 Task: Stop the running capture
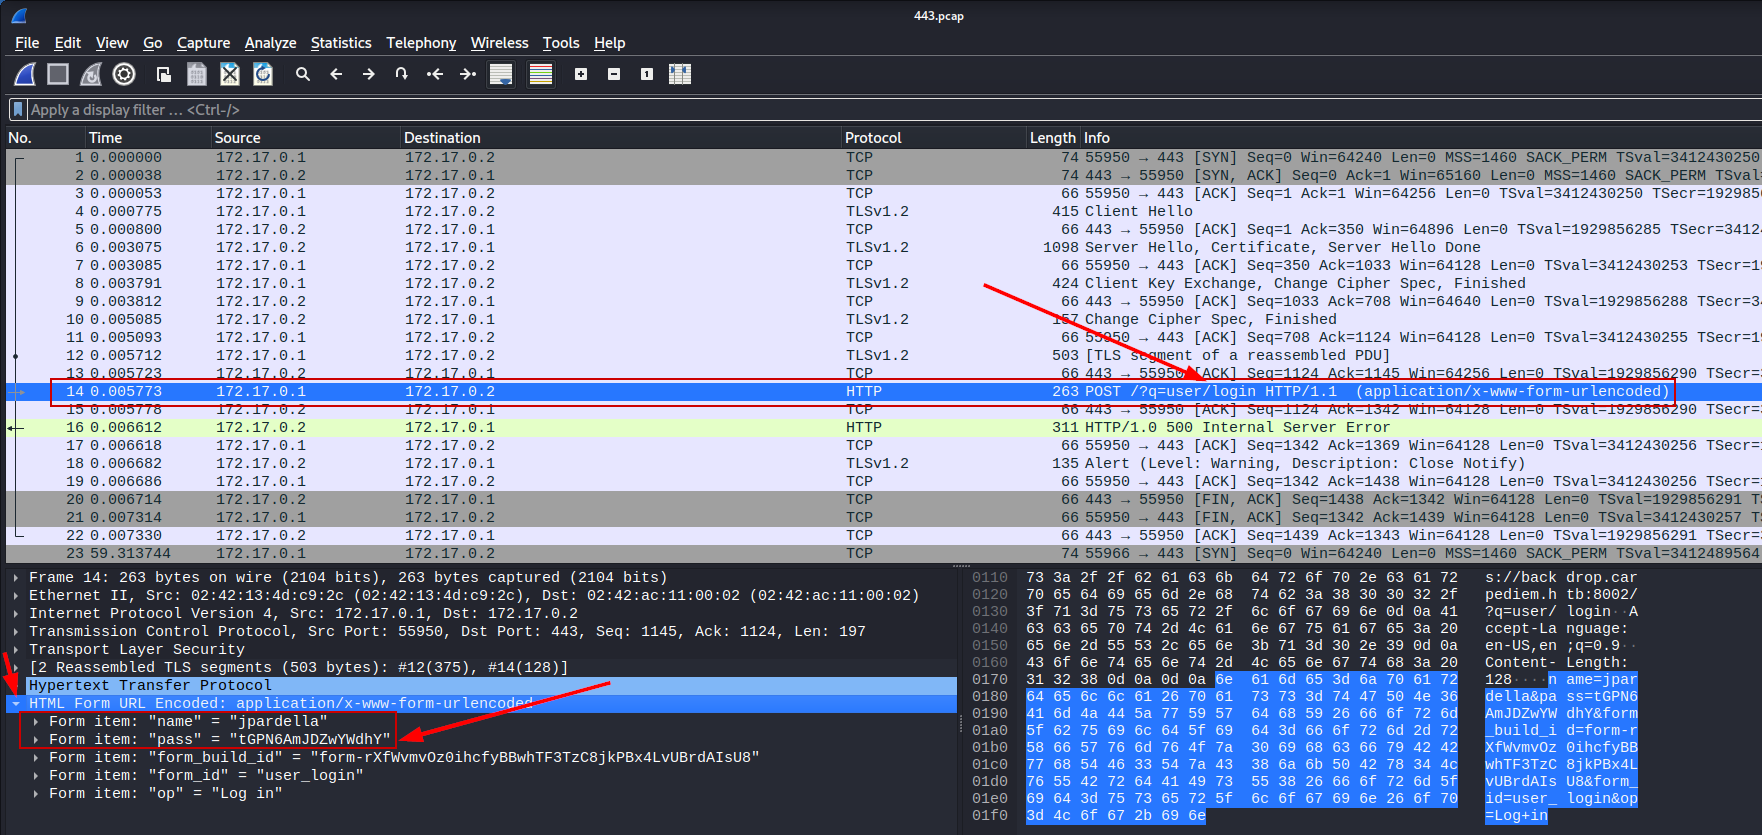[x=58, y=74]
